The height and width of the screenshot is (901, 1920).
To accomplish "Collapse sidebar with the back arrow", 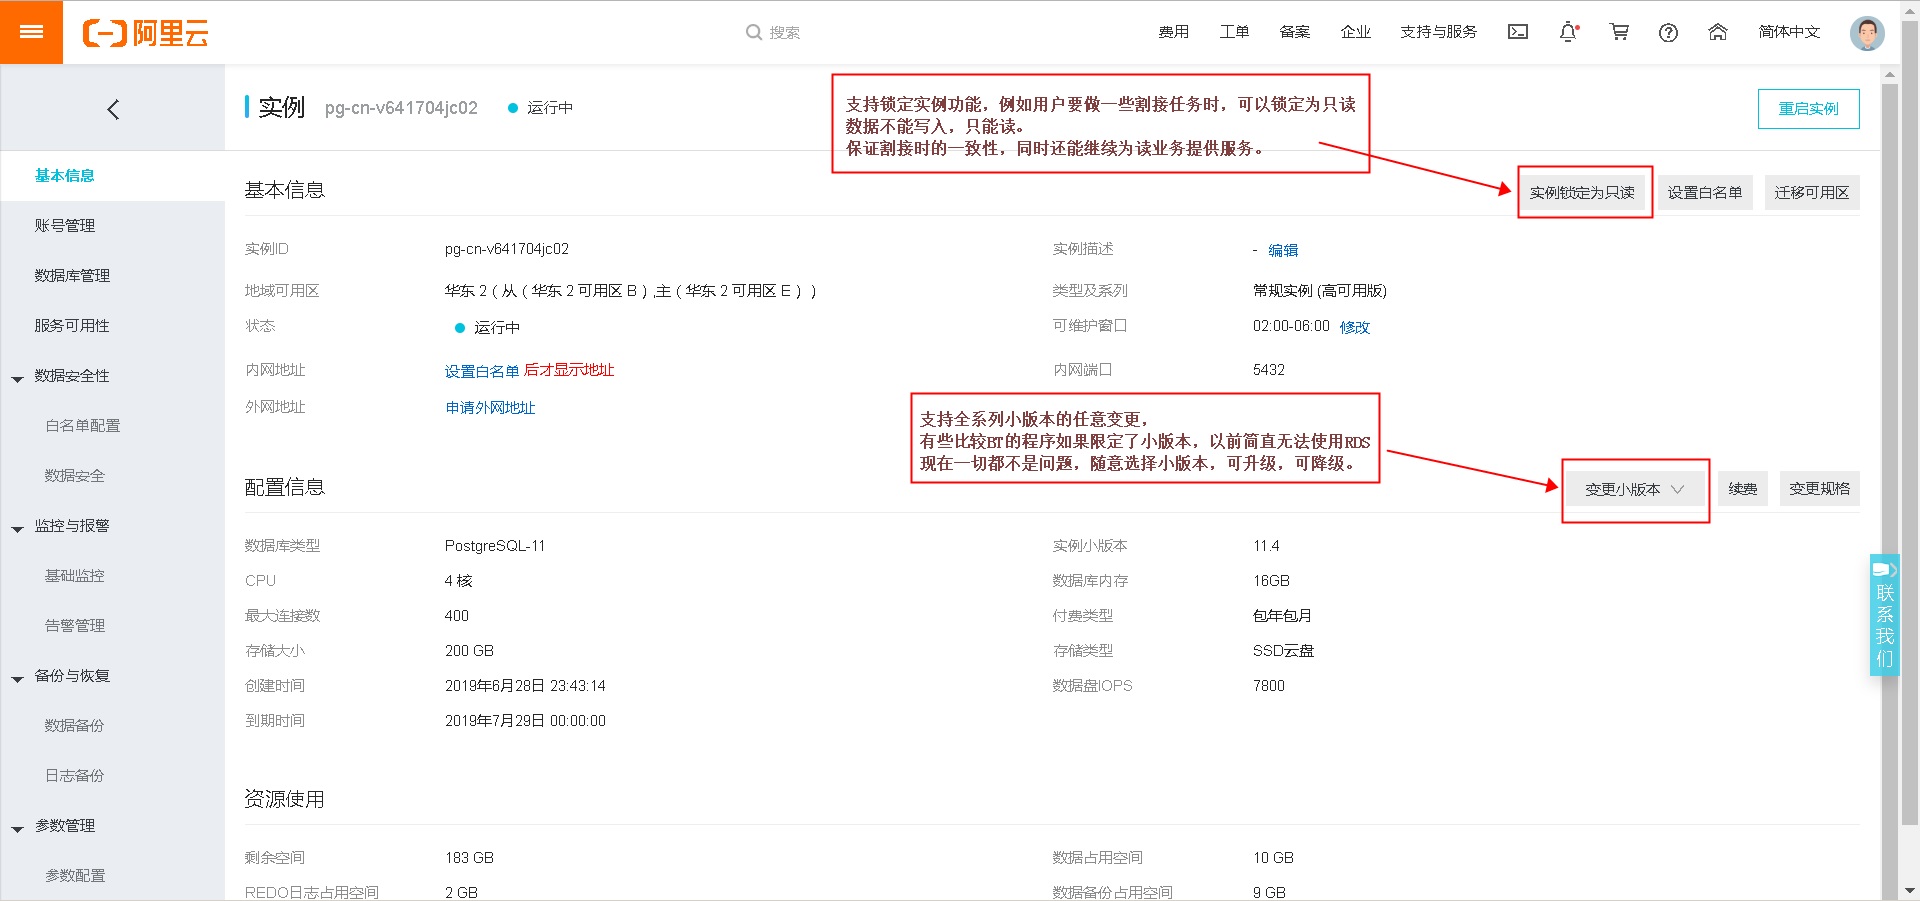I will [113, 109].
